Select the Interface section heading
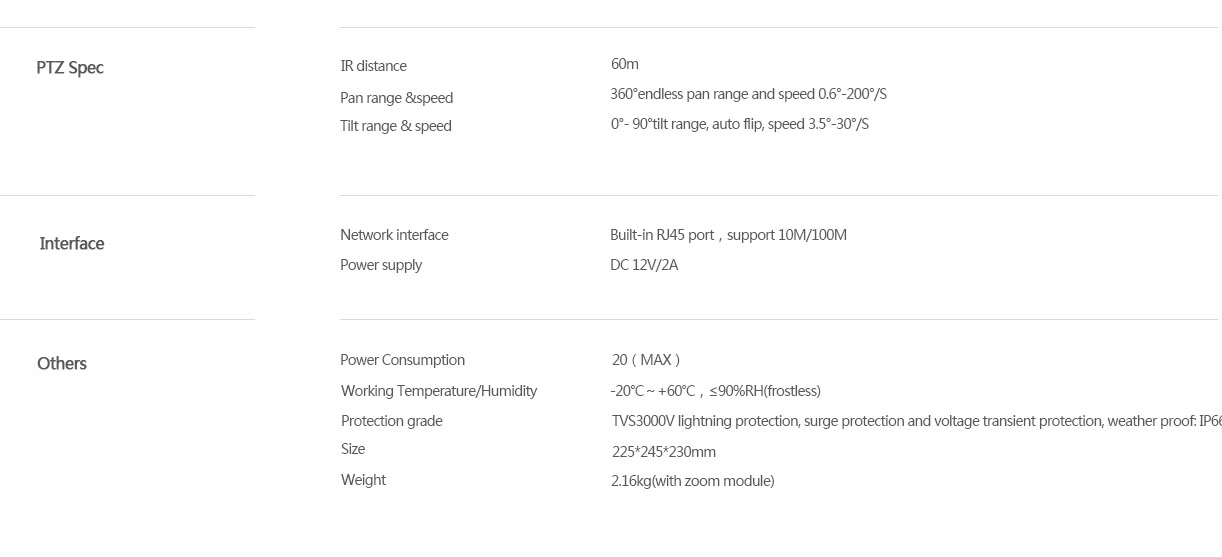Image resolution: width=1222 pixels, height=557 pixels. point(72,243)
